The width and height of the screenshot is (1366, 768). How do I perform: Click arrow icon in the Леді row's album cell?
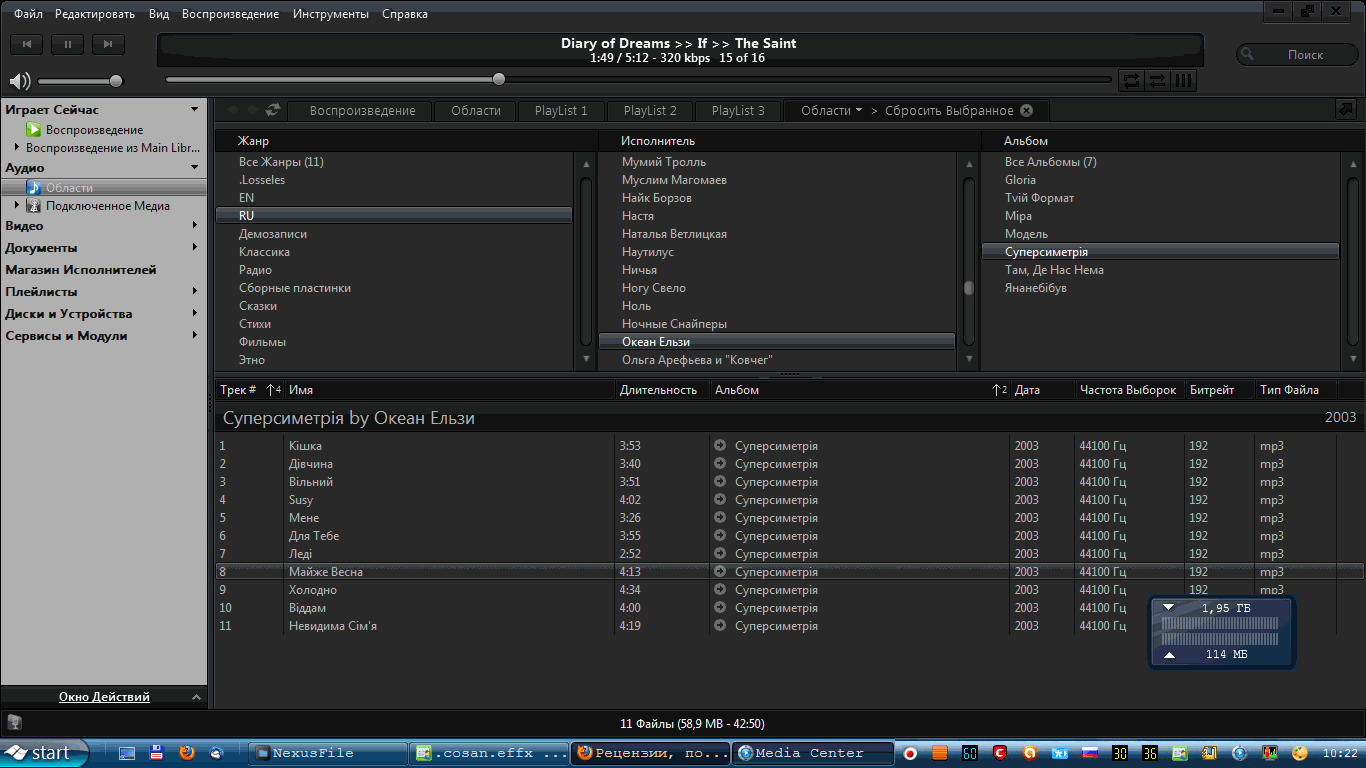point(720,554)
